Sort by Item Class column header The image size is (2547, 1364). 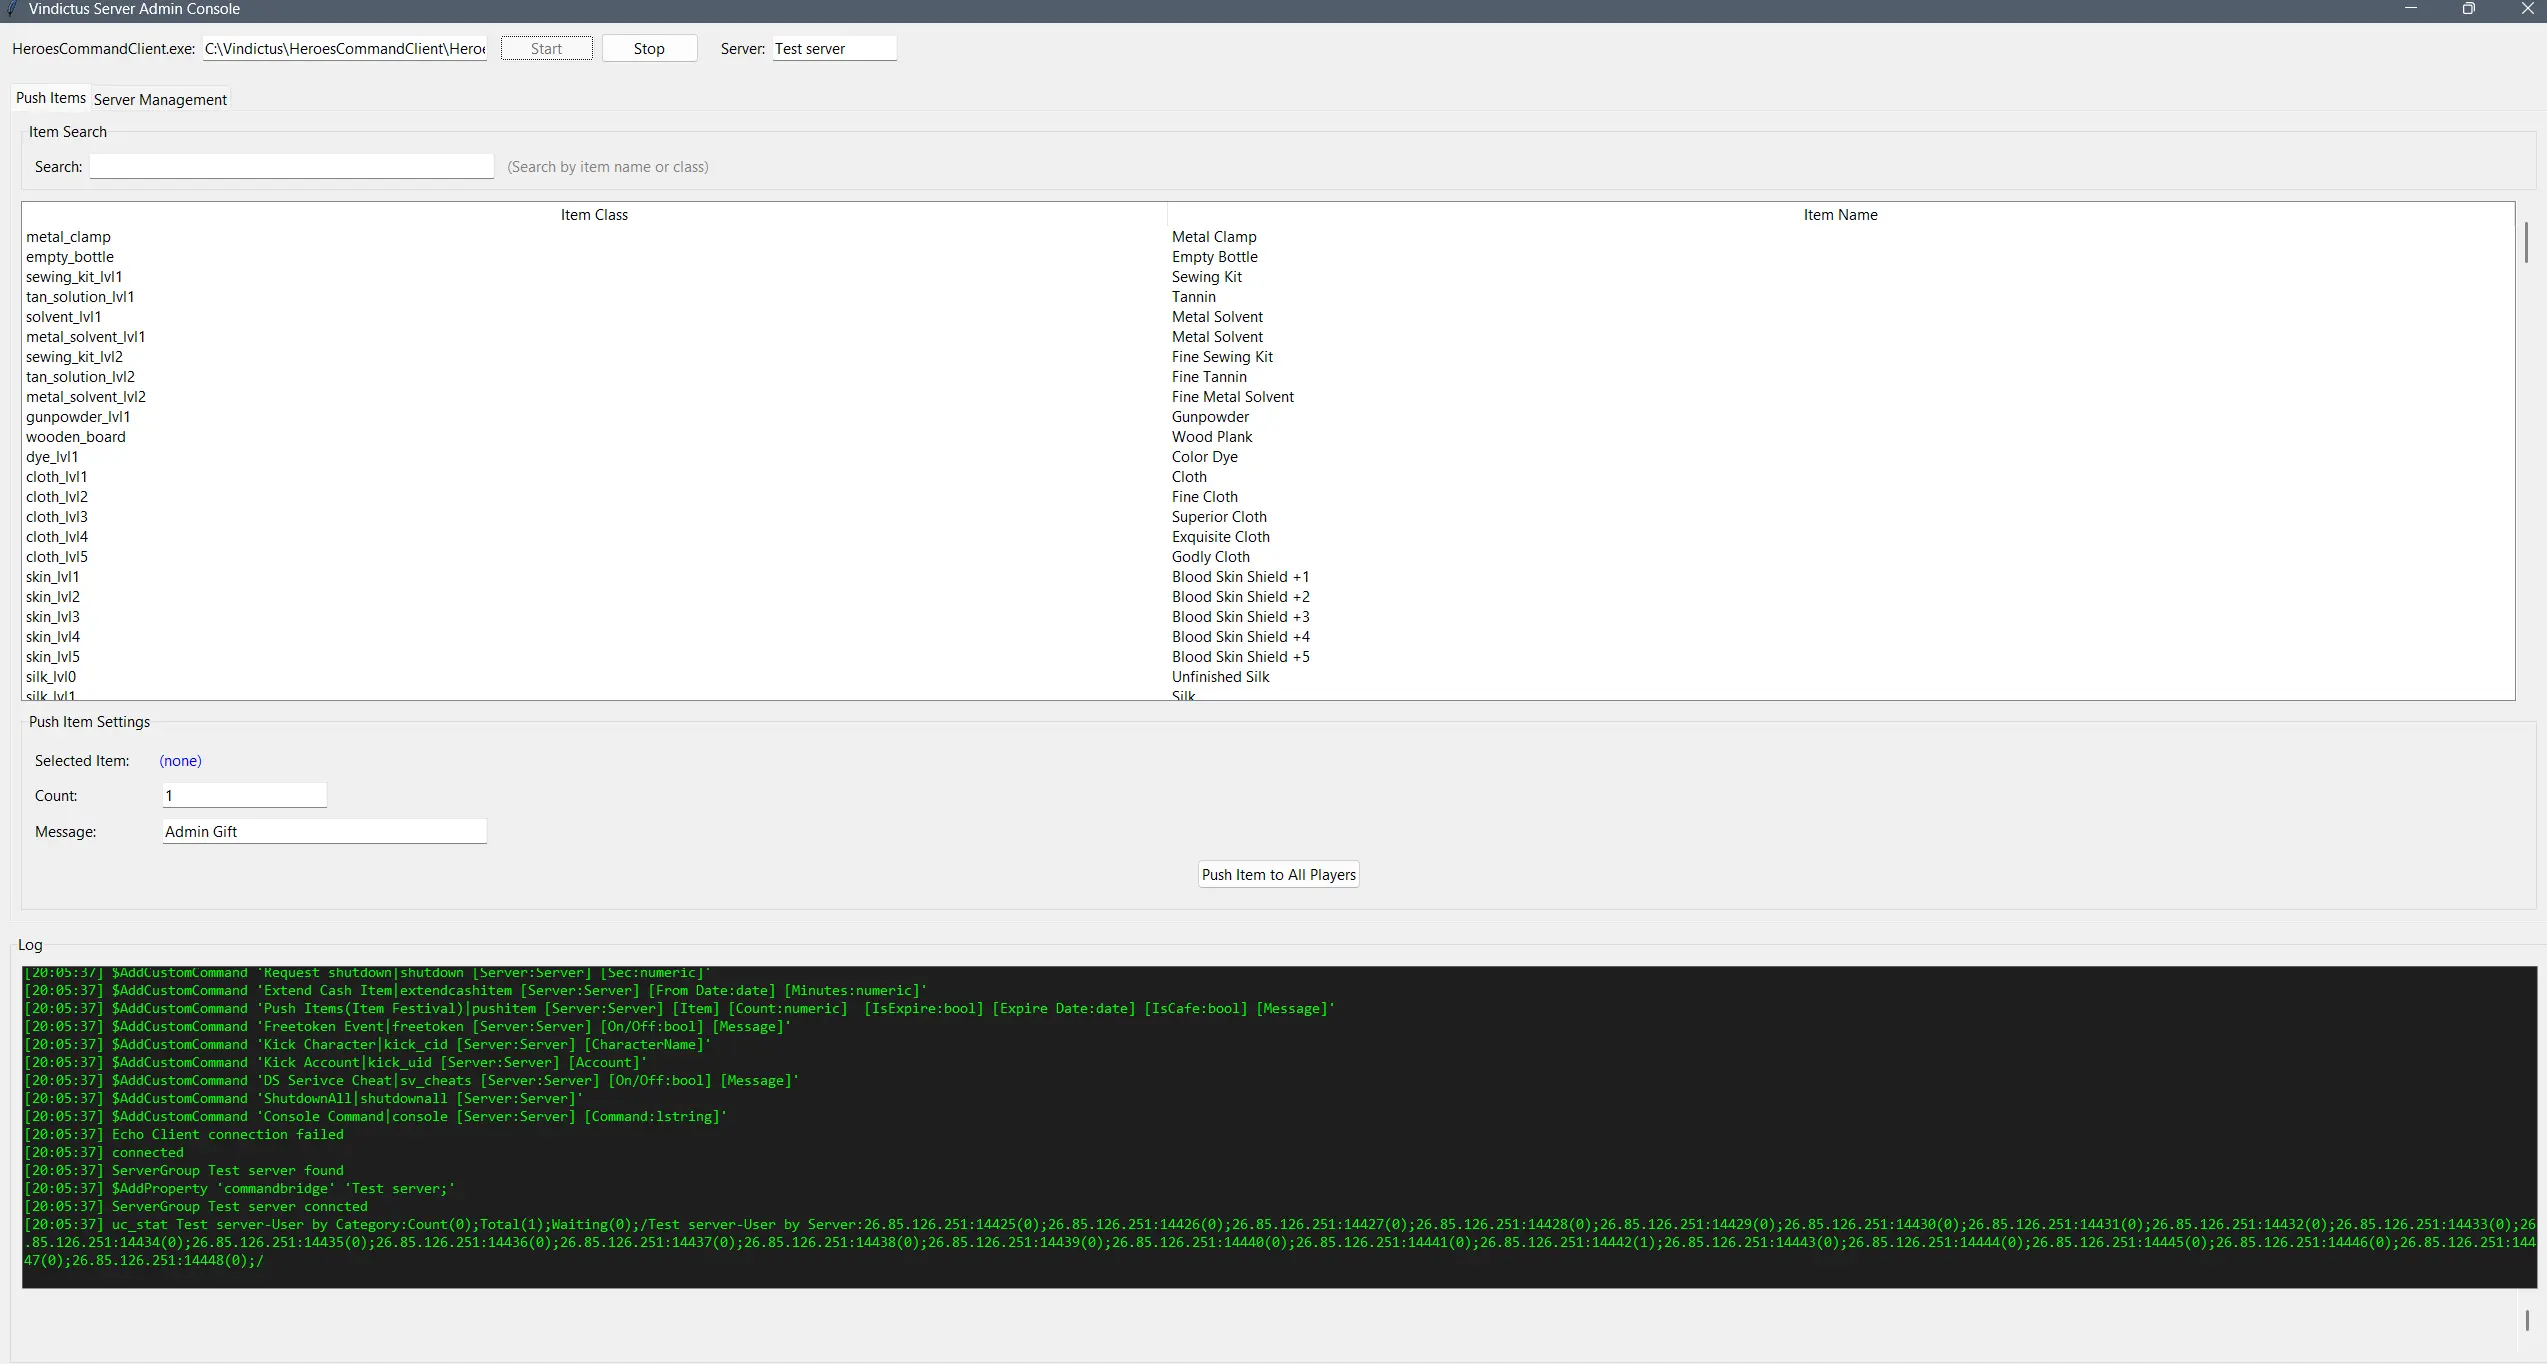[x=594, y=215]
